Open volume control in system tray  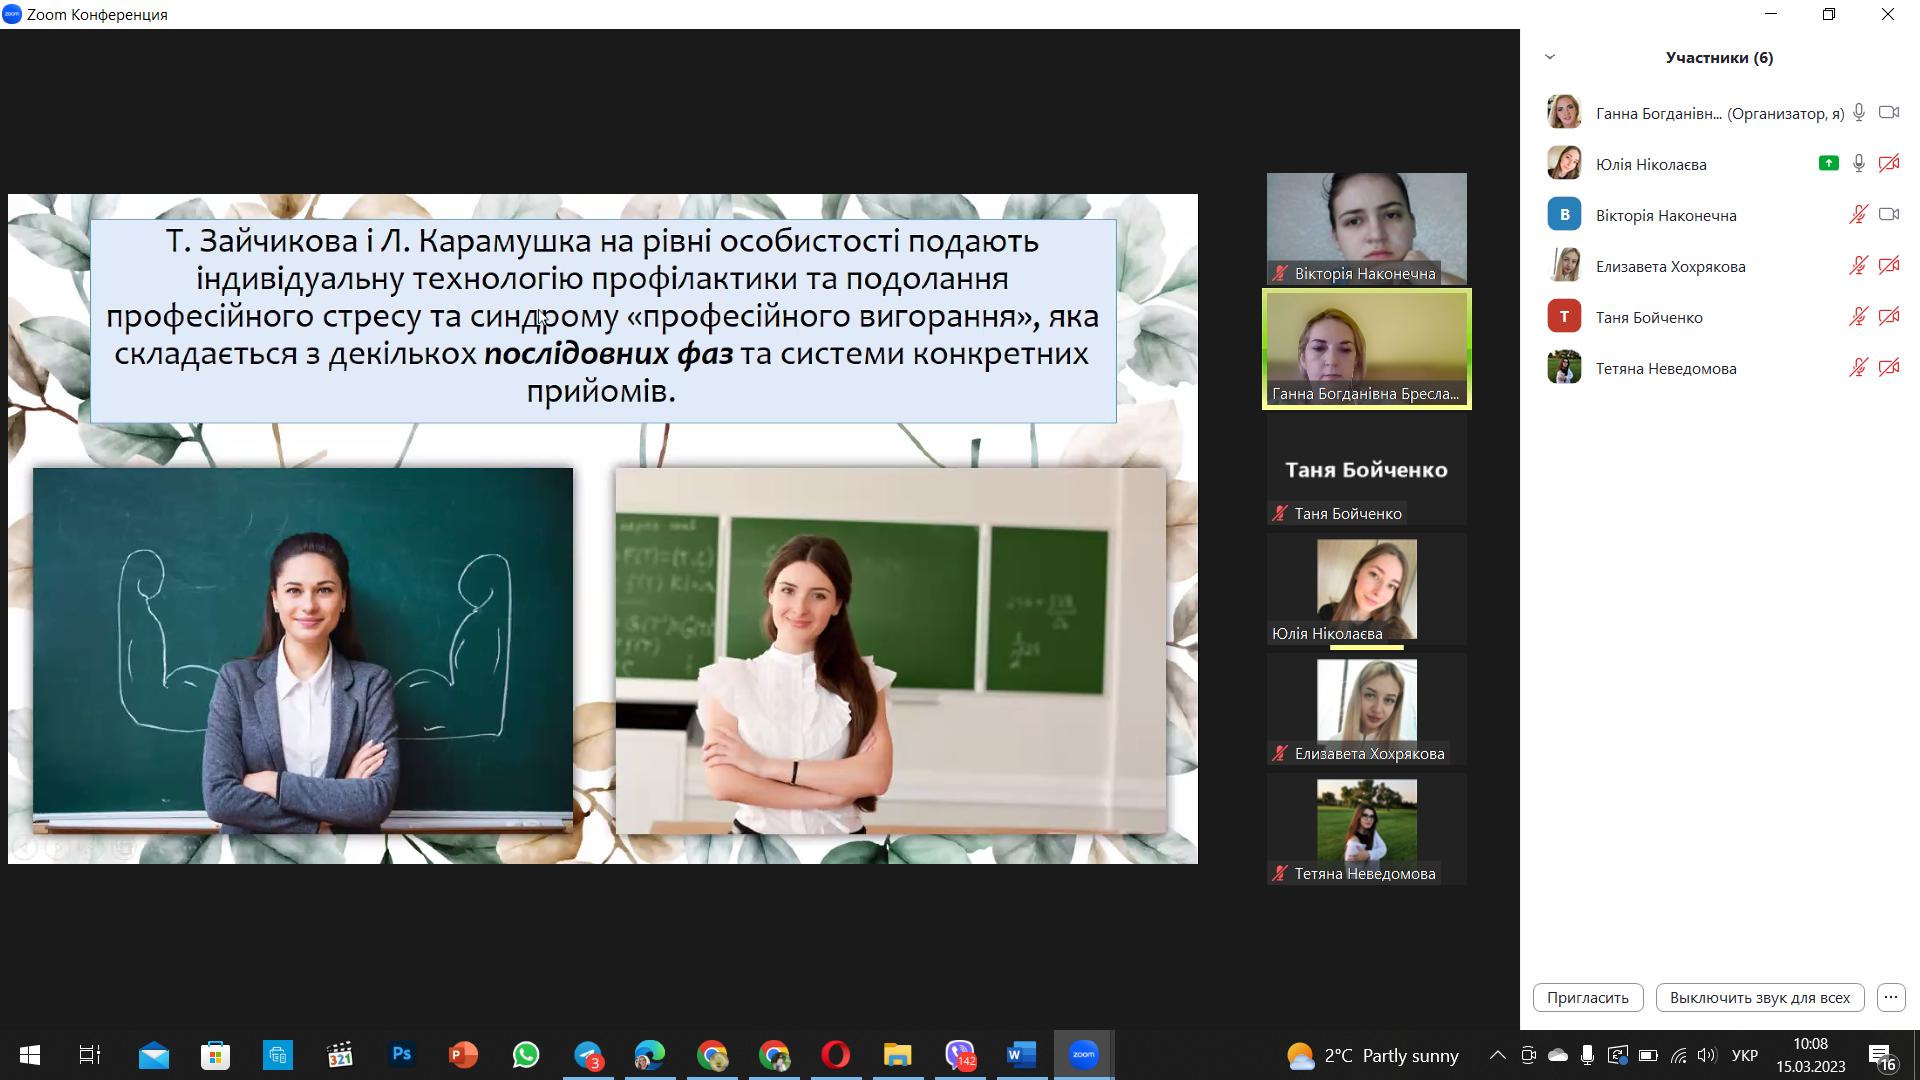coord(1706,1055)
